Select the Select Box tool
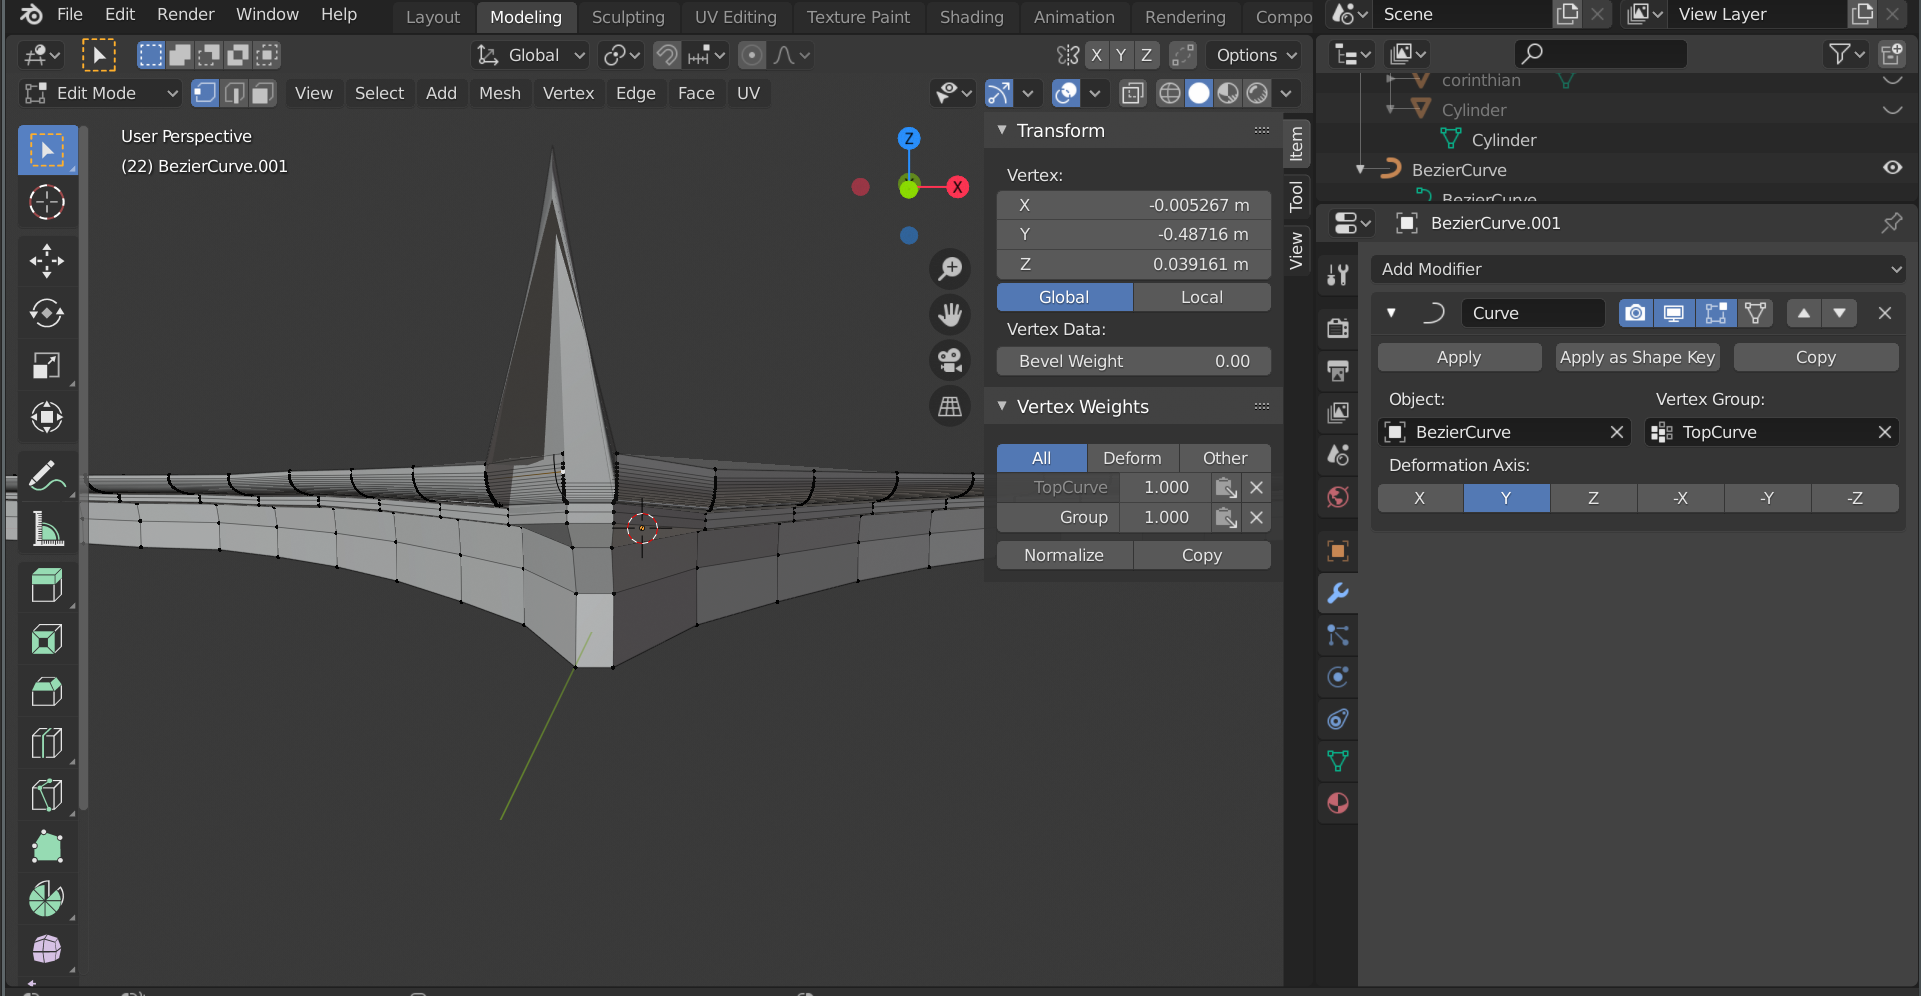The height and width of the screenshot is (996, 1921). [47, 150]
